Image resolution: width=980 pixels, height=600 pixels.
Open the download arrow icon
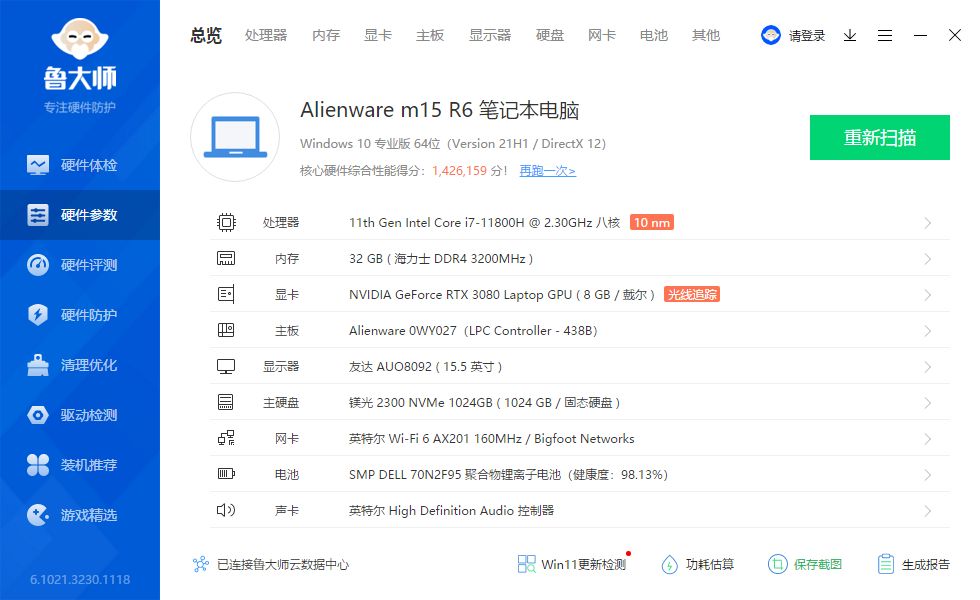850,35
